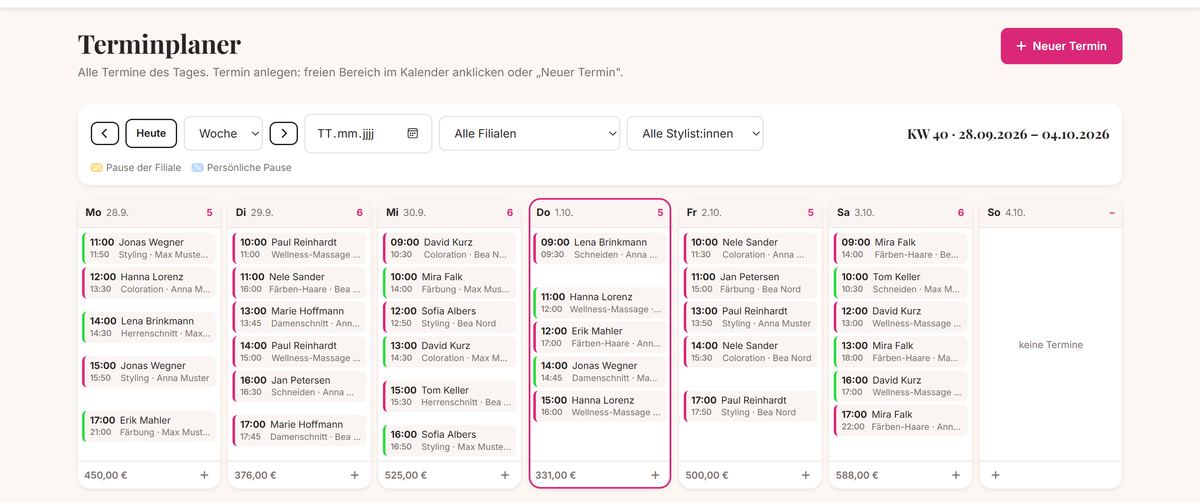
Task: Select the Mi 30.9. day header
Action: [450, 213]
